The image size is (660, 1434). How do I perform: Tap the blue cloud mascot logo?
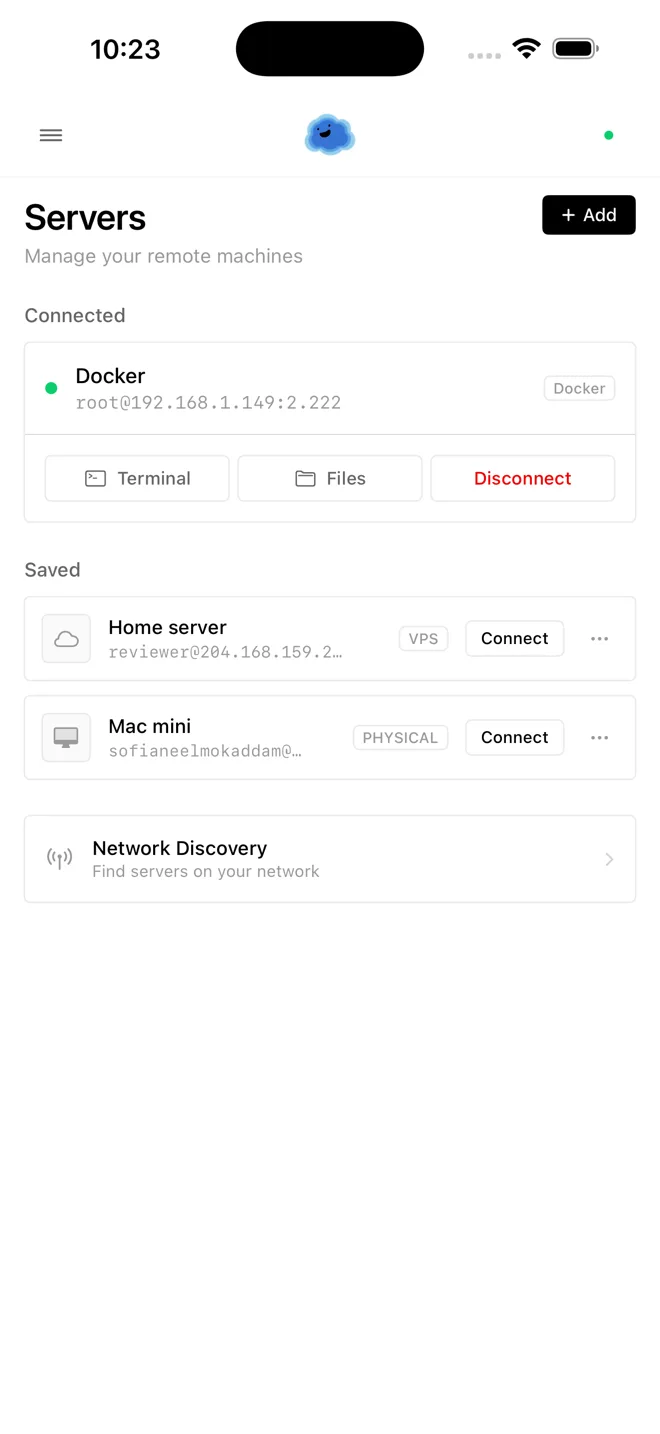(330, 135)
